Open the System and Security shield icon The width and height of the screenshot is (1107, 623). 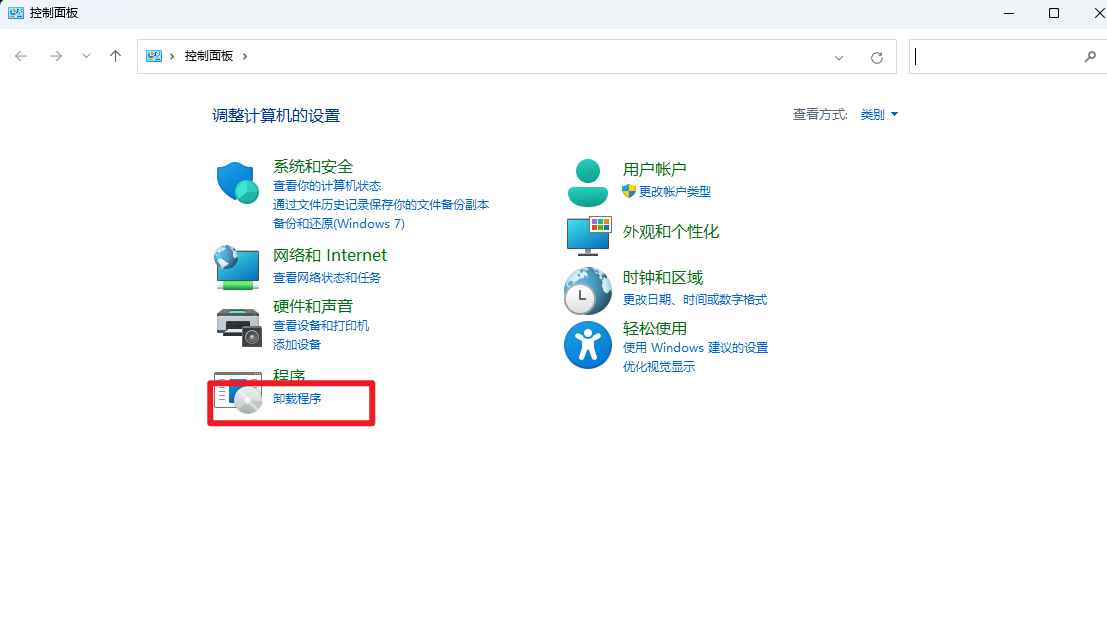point(237,183)
